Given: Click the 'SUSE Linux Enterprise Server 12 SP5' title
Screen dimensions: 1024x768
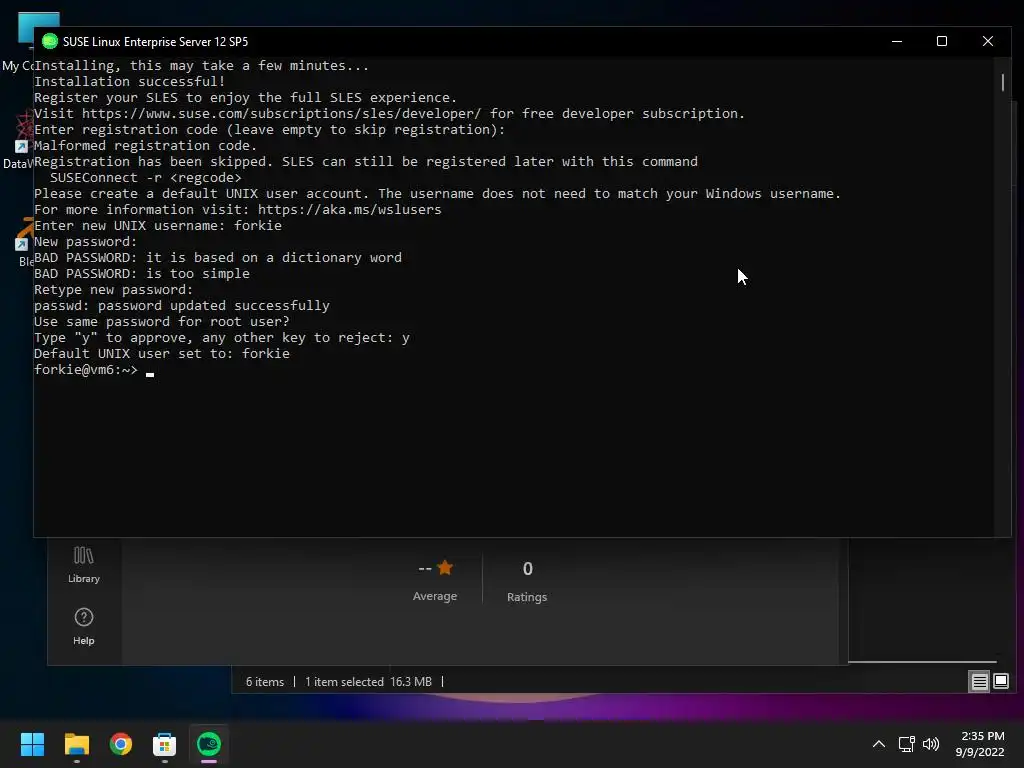Looking at the screenshot, I should 155,42.
